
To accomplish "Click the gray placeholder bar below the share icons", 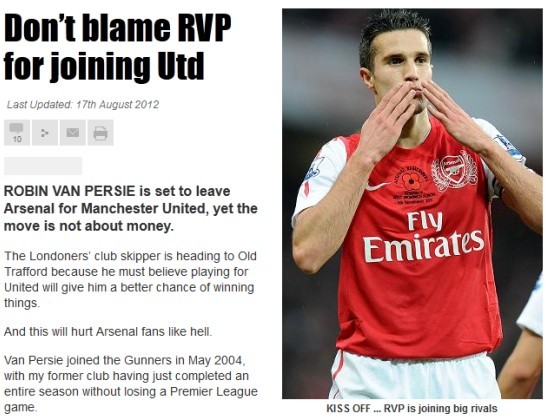I will coord(43,166).
